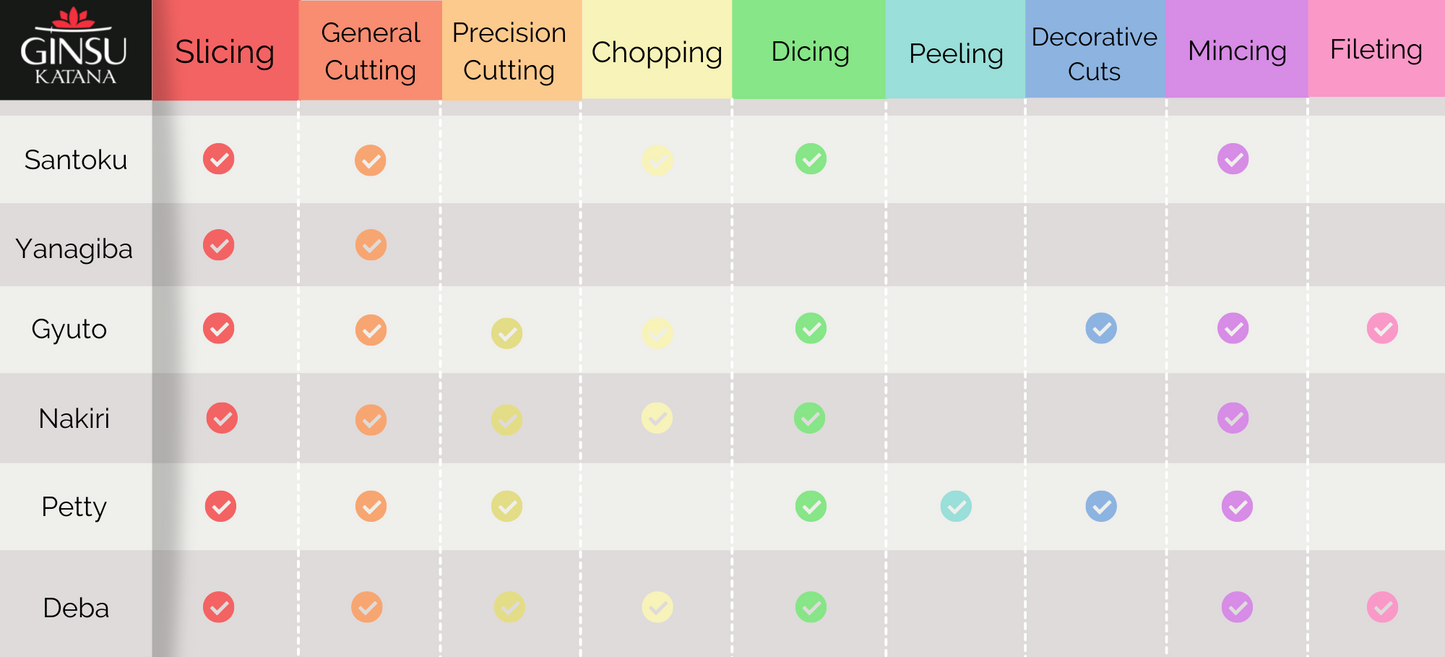Click Gyuto's blue Decorative Cuts checkmark
Image resolution: width=1445 pixels, height=657 pixels.
(1101, 328)
